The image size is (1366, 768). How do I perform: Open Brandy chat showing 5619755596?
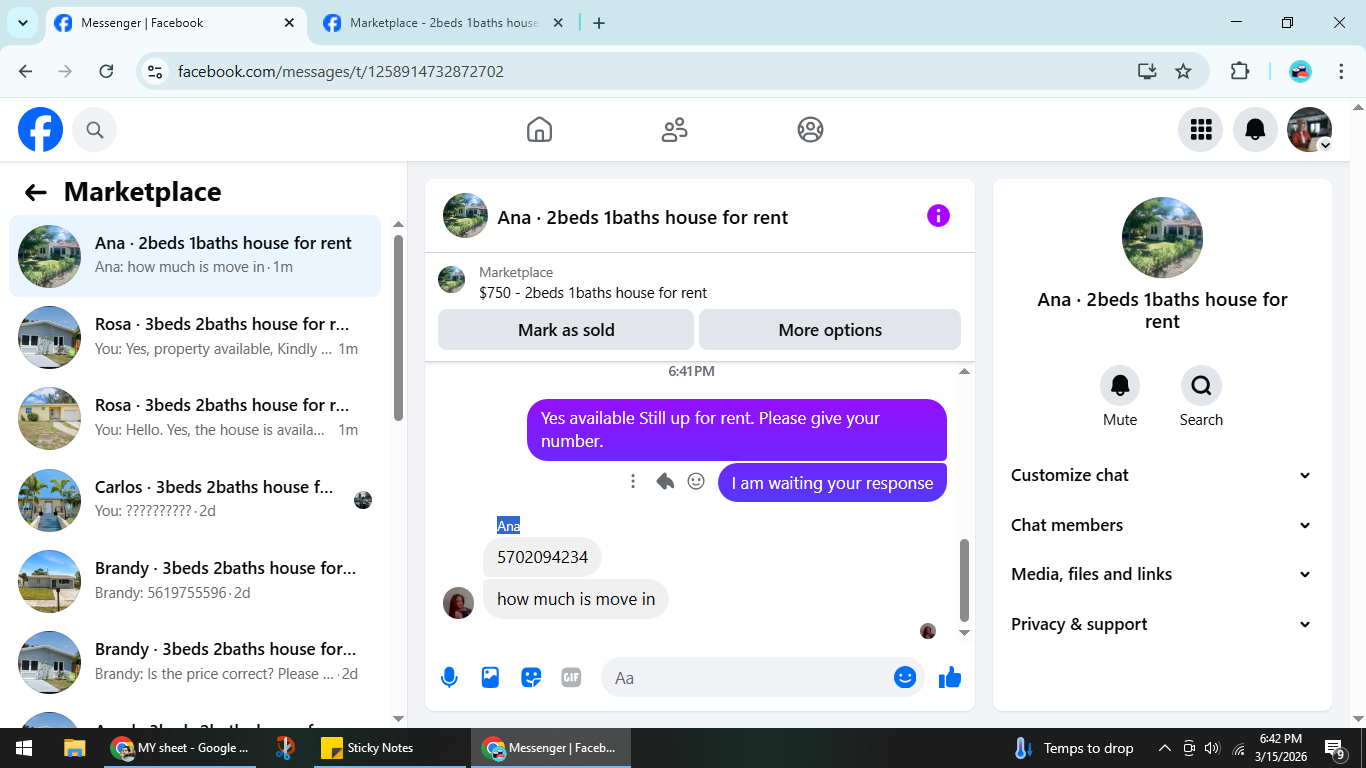pyautogui.click(x=195, y=580)
